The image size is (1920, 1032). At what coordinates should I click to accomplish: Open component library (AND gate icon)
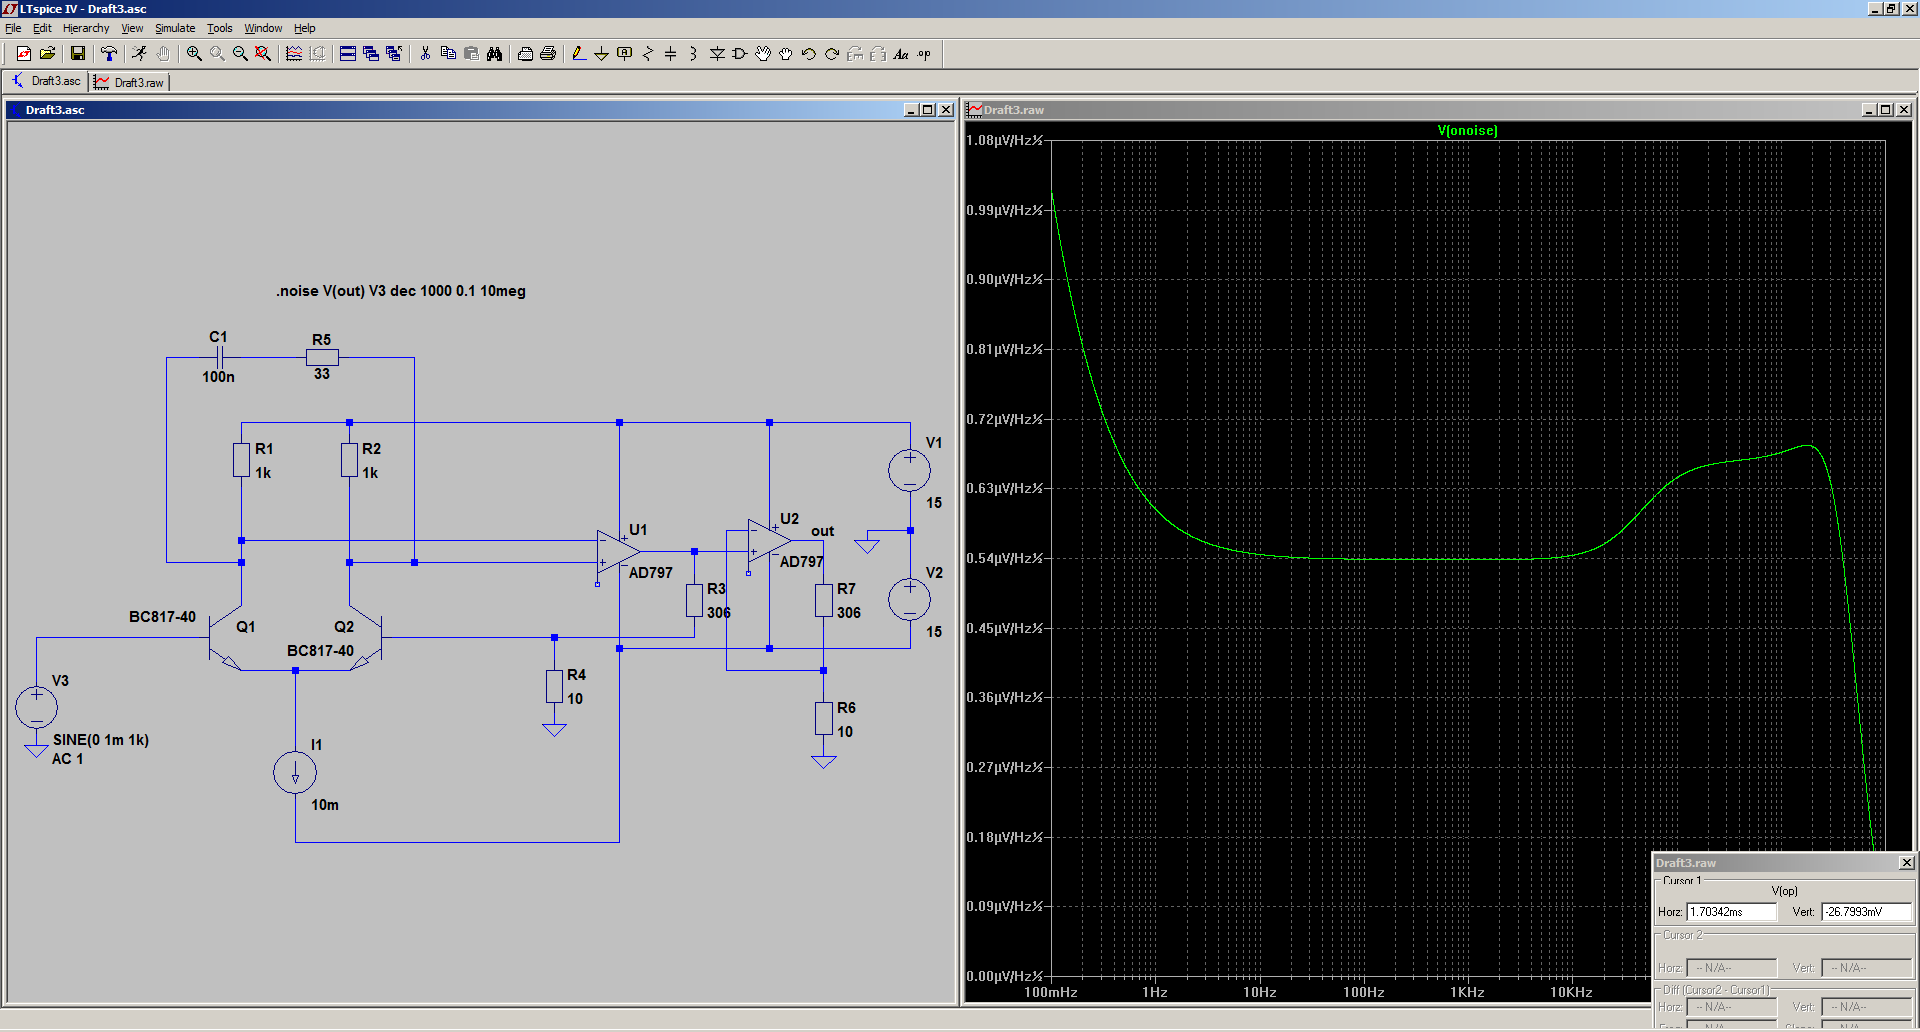(740, 54)
